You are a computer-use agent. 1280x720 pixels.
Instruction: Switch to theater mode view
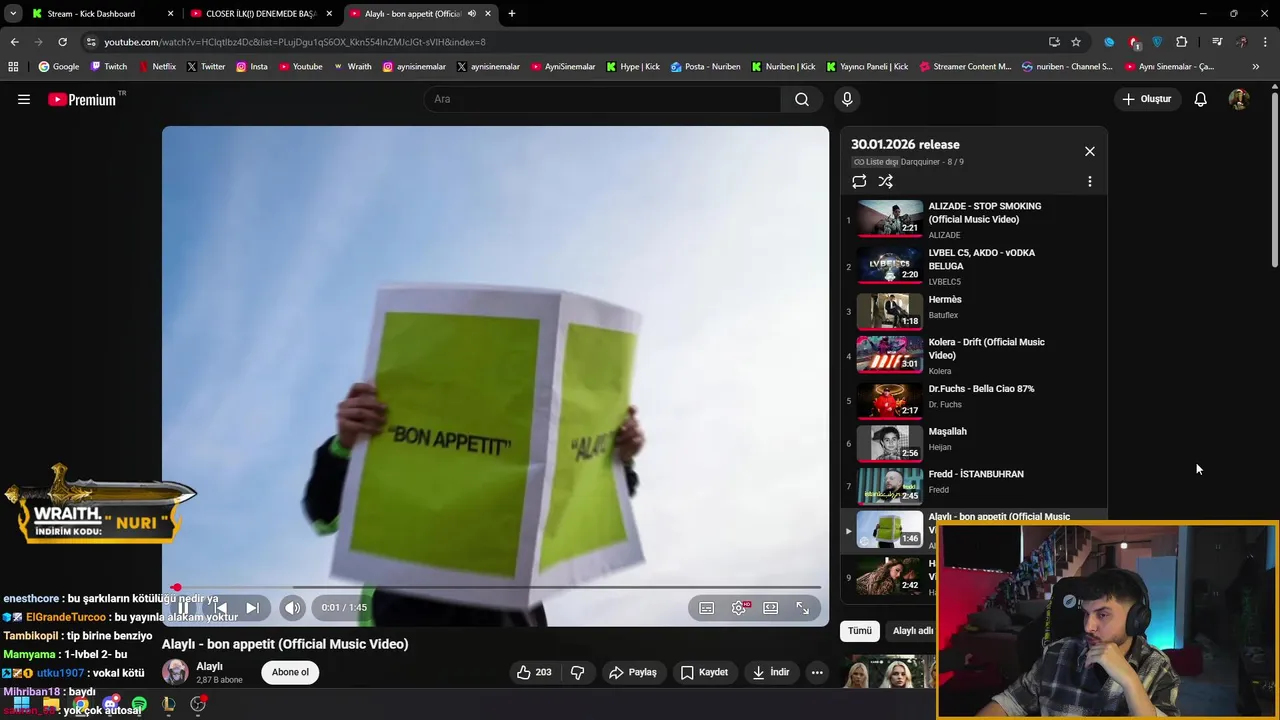(x=771, y=607)
